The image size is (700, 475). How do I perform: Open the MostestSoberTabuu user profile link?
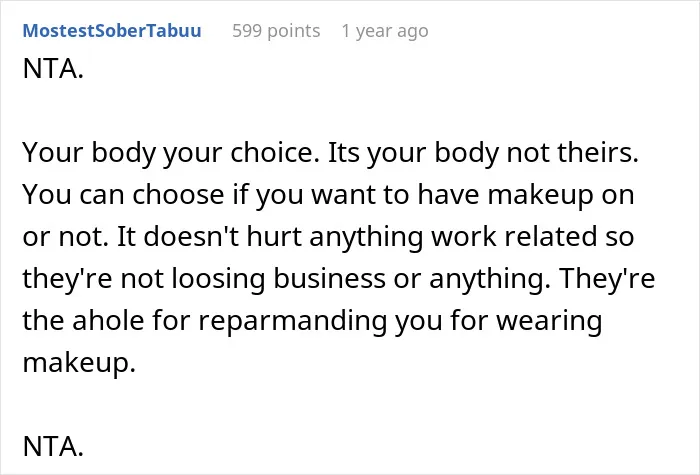click(x=112, y=31)
